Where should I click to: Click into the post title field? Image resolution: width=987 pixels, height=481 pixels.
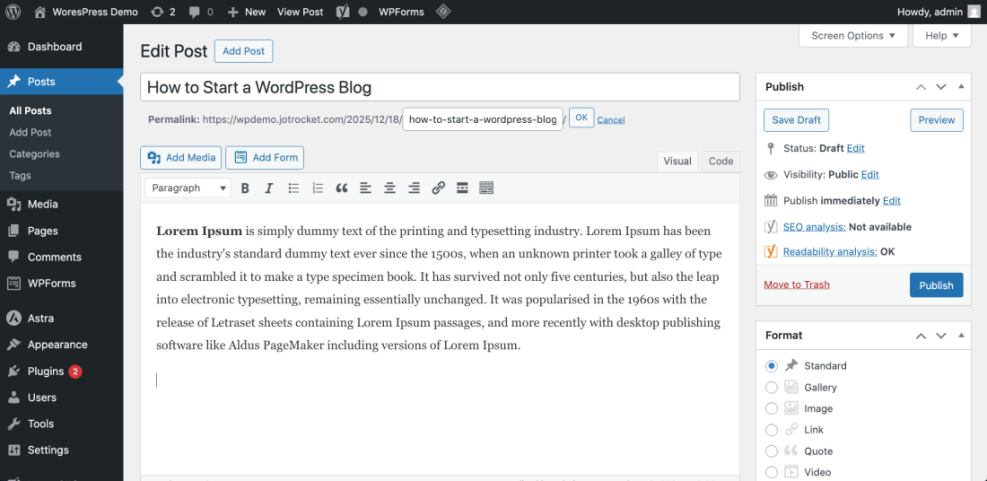click(x=439, y=87)
